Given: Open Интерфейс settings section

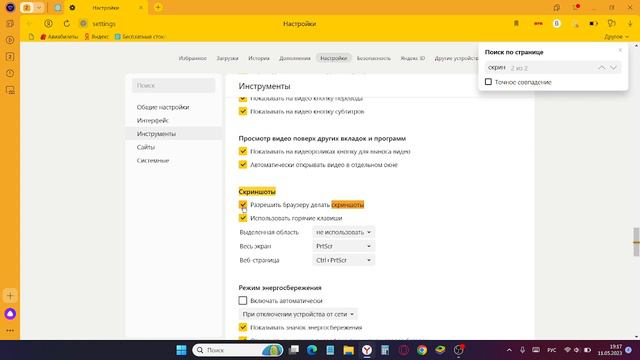Looking at the screenshot, I should tap(153, 120).
